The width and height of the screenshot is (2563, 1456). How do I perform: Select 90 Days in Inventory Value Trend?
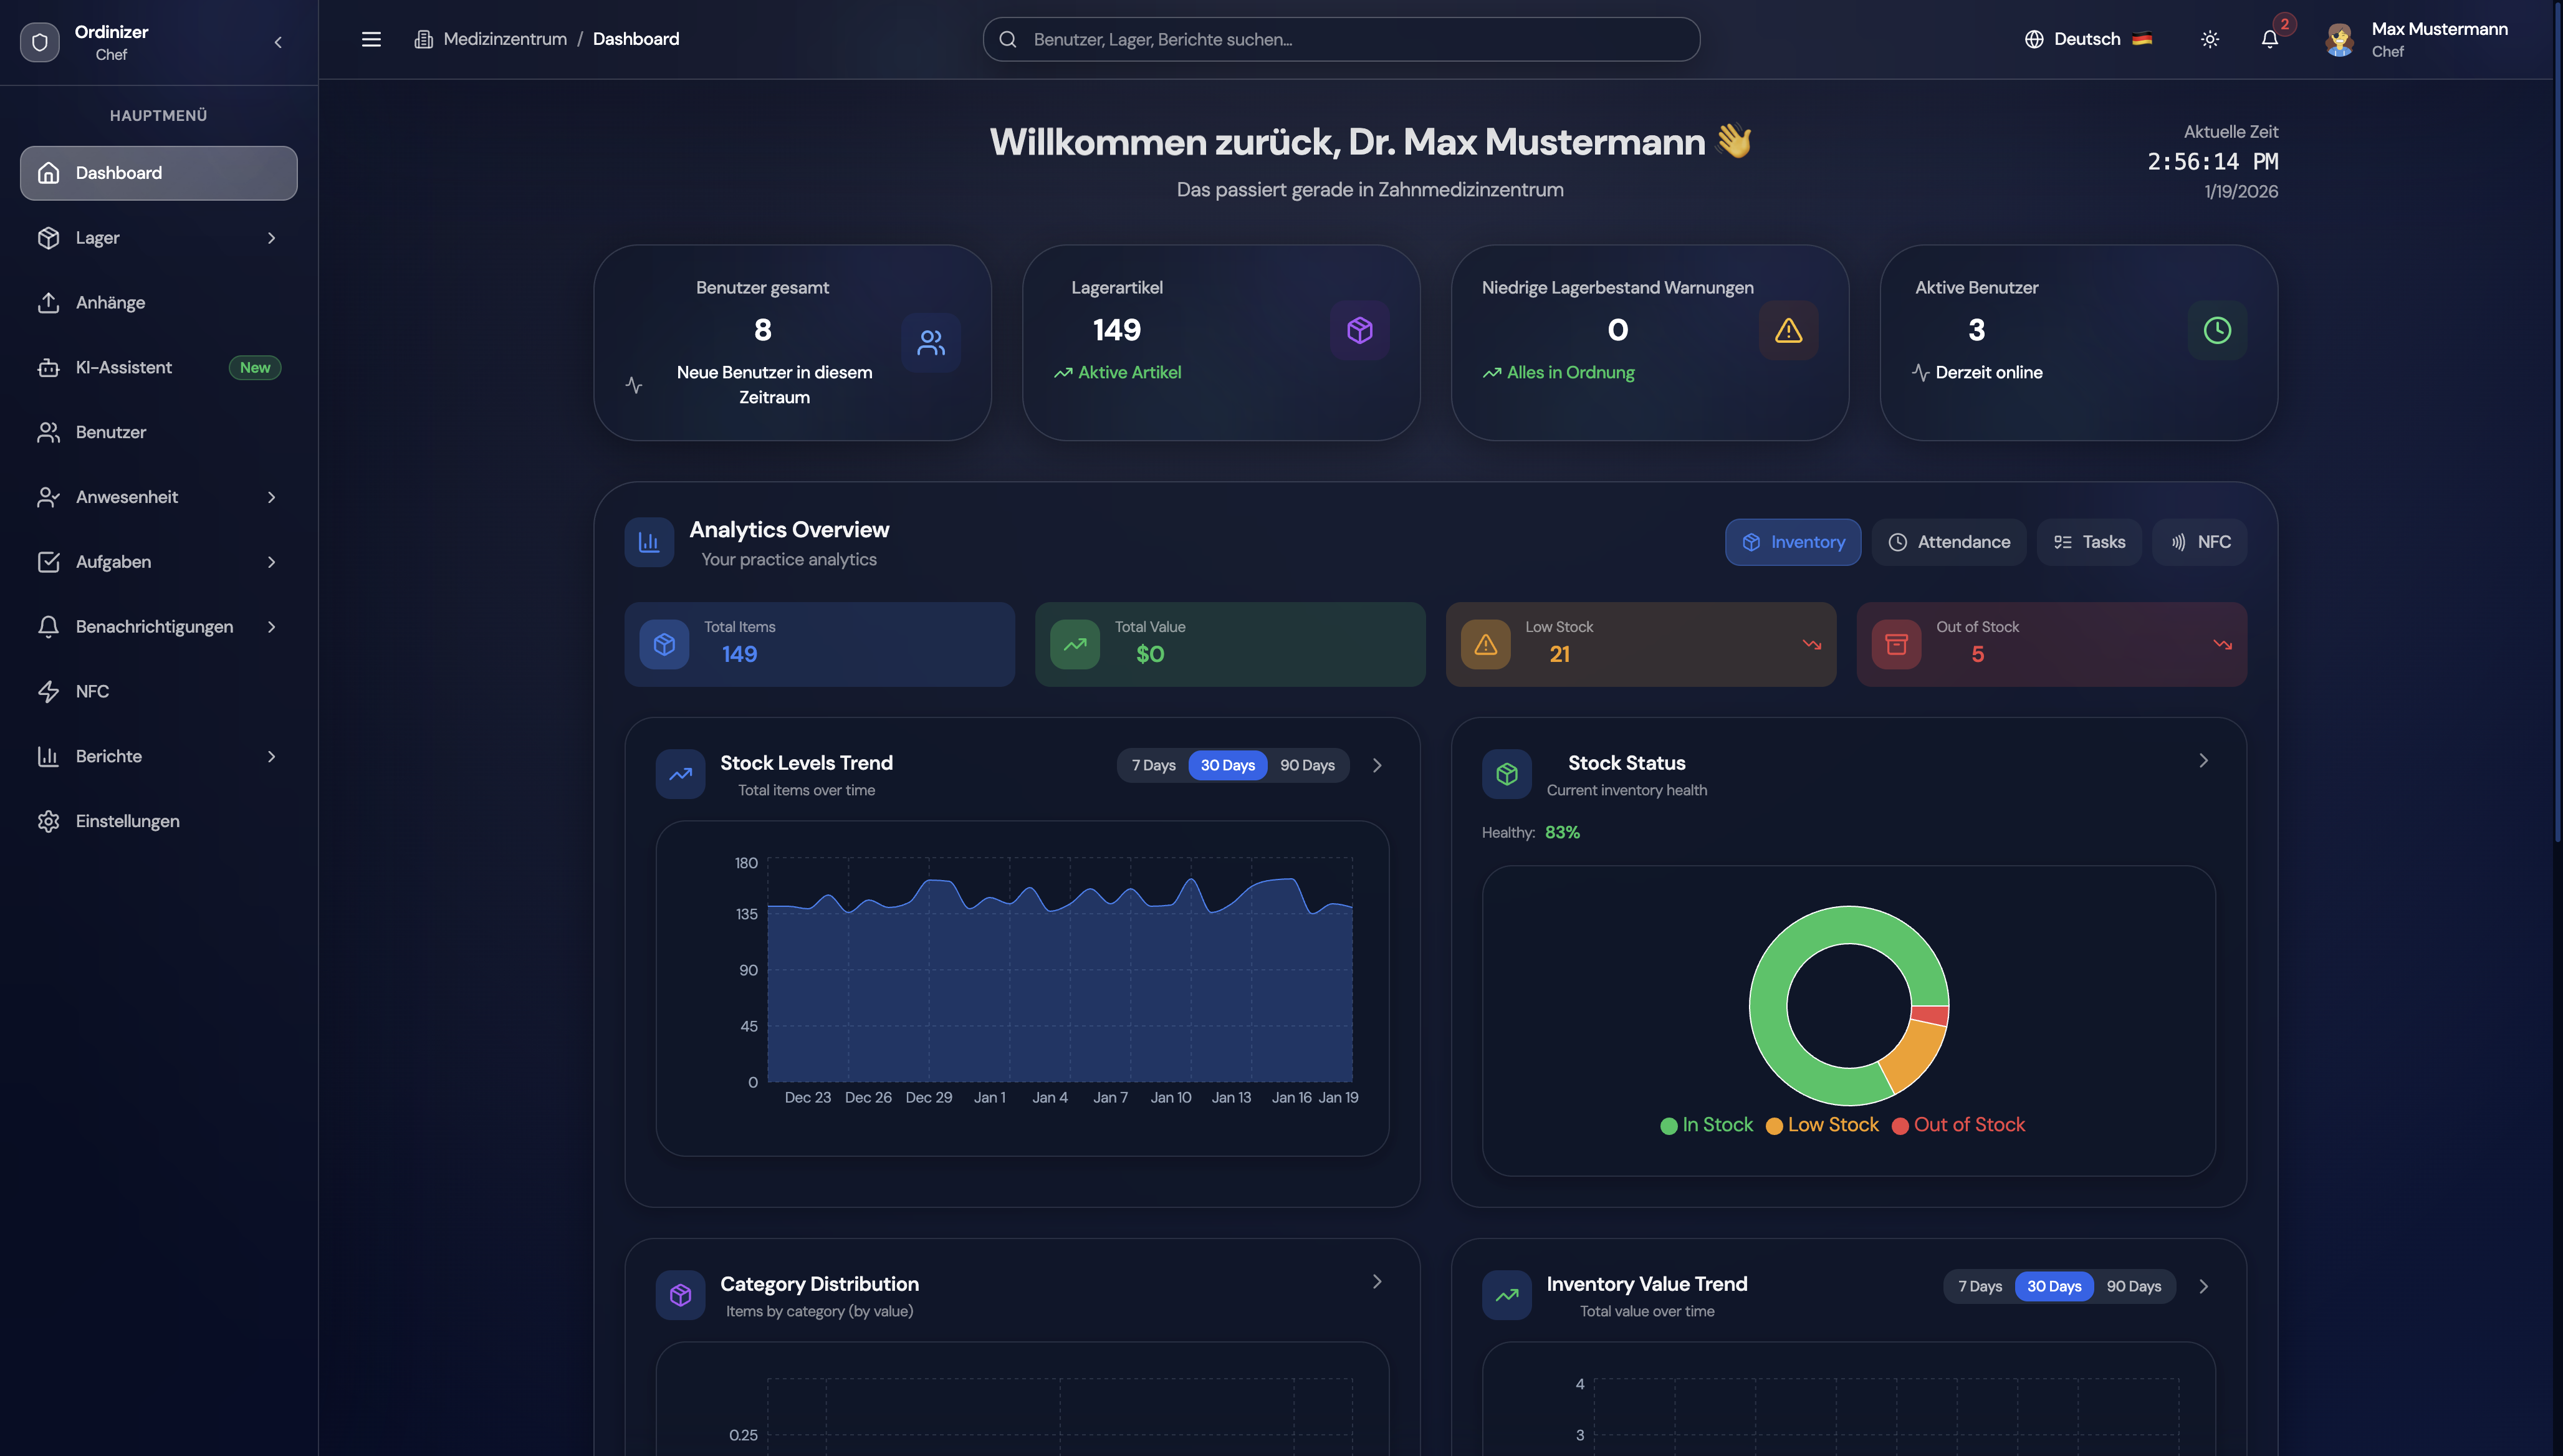(2133, 1286)
